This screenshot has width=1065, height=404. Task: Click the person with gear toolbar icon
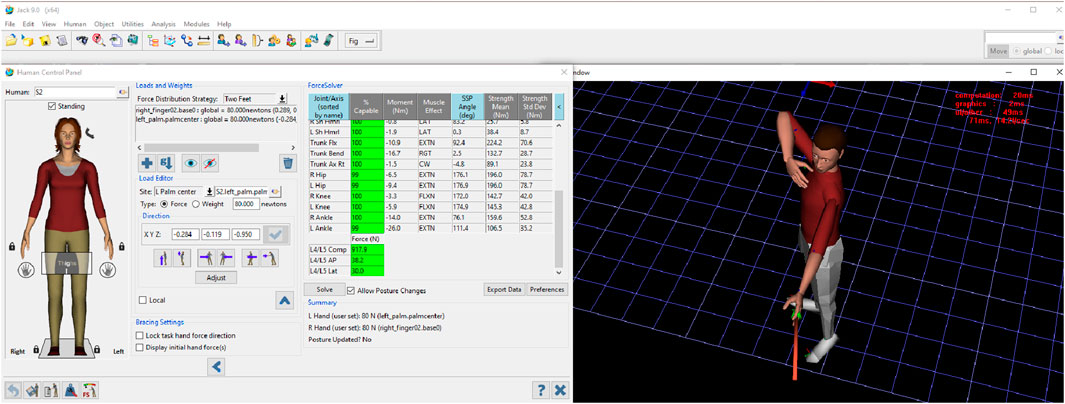pyautogui.click(x=274, y=41)
